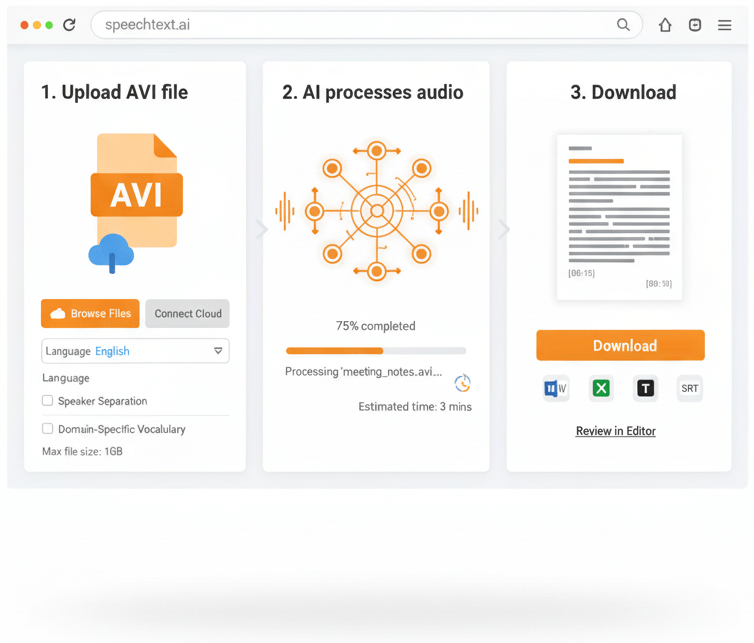Click the '3. Download' heading
This screenshot has width=754, height=643.
point(623,92)
